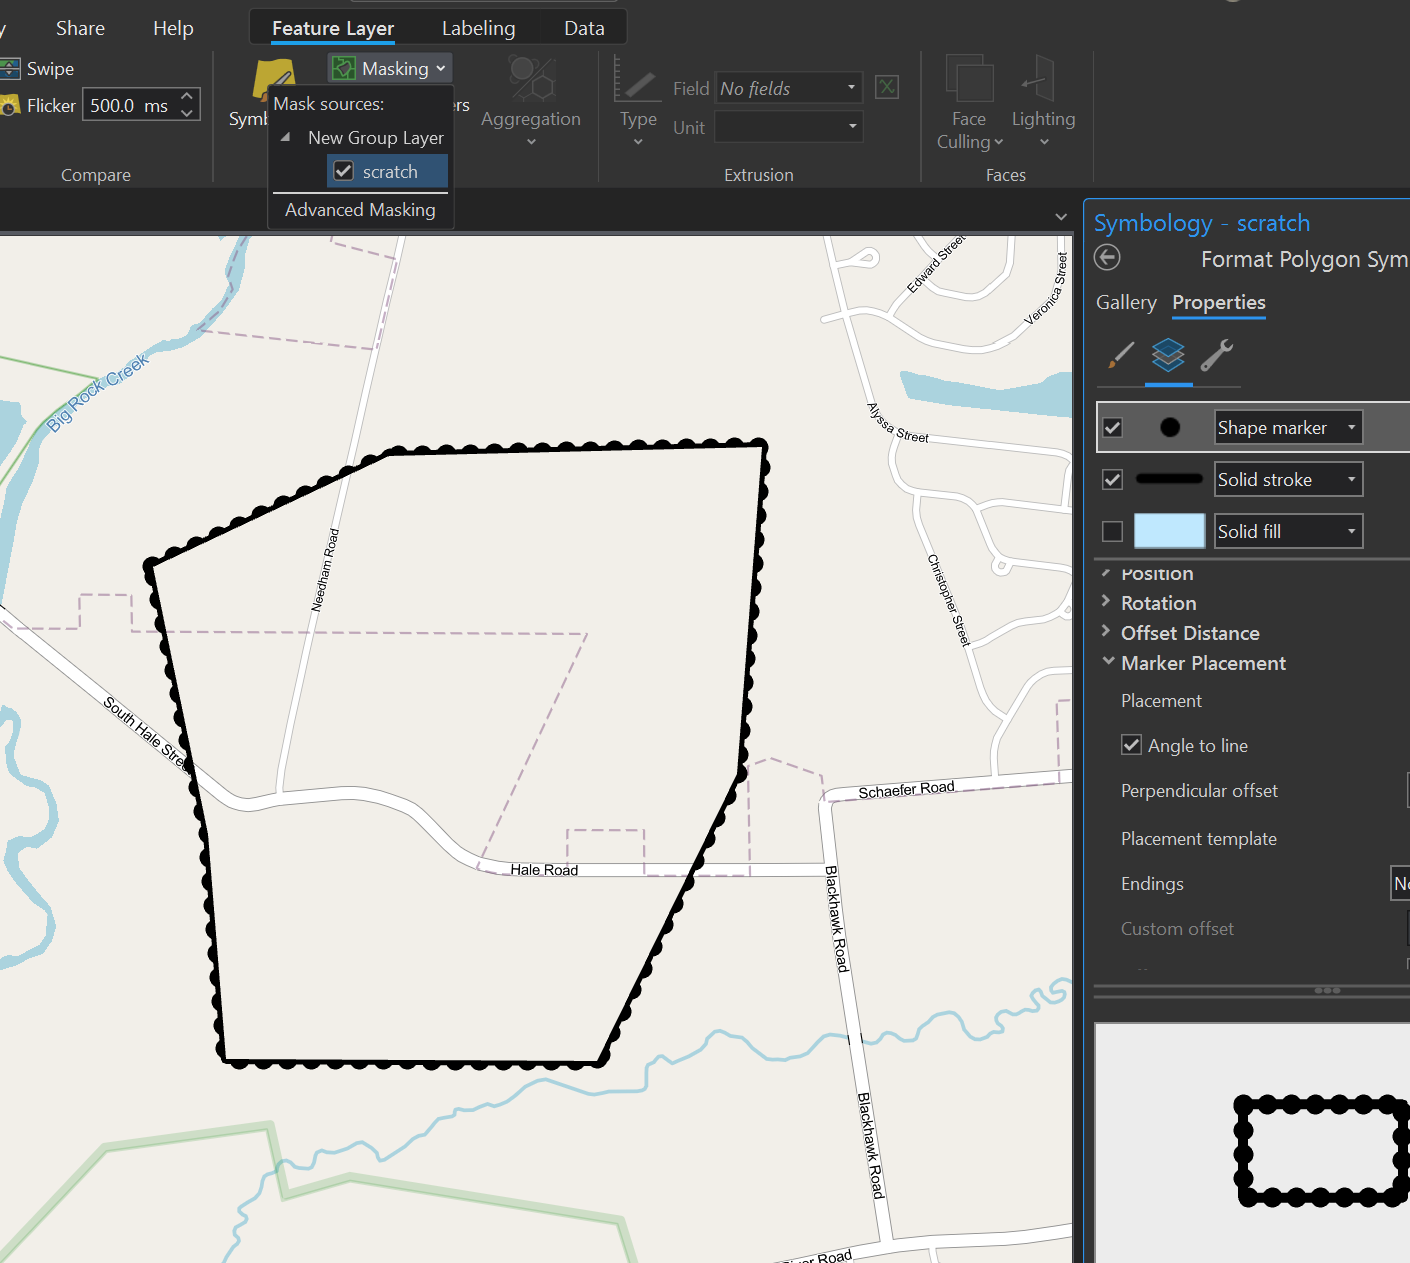Click Advanced Masking
The image size is (1410, 1263).
tap(359, 210)
